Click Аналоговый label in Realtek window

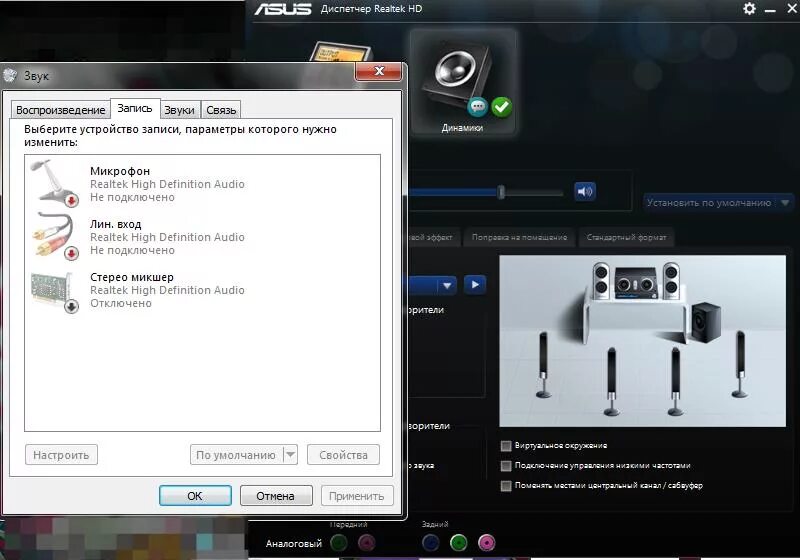click(293, 544)
